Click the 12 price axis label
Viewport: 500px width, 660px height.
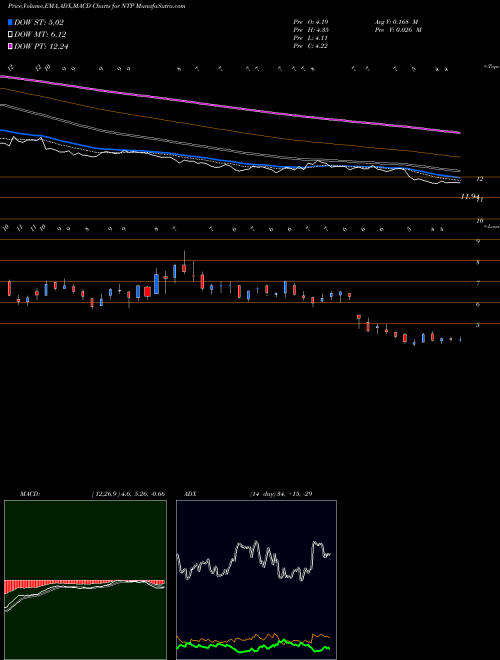coord(479,179)
